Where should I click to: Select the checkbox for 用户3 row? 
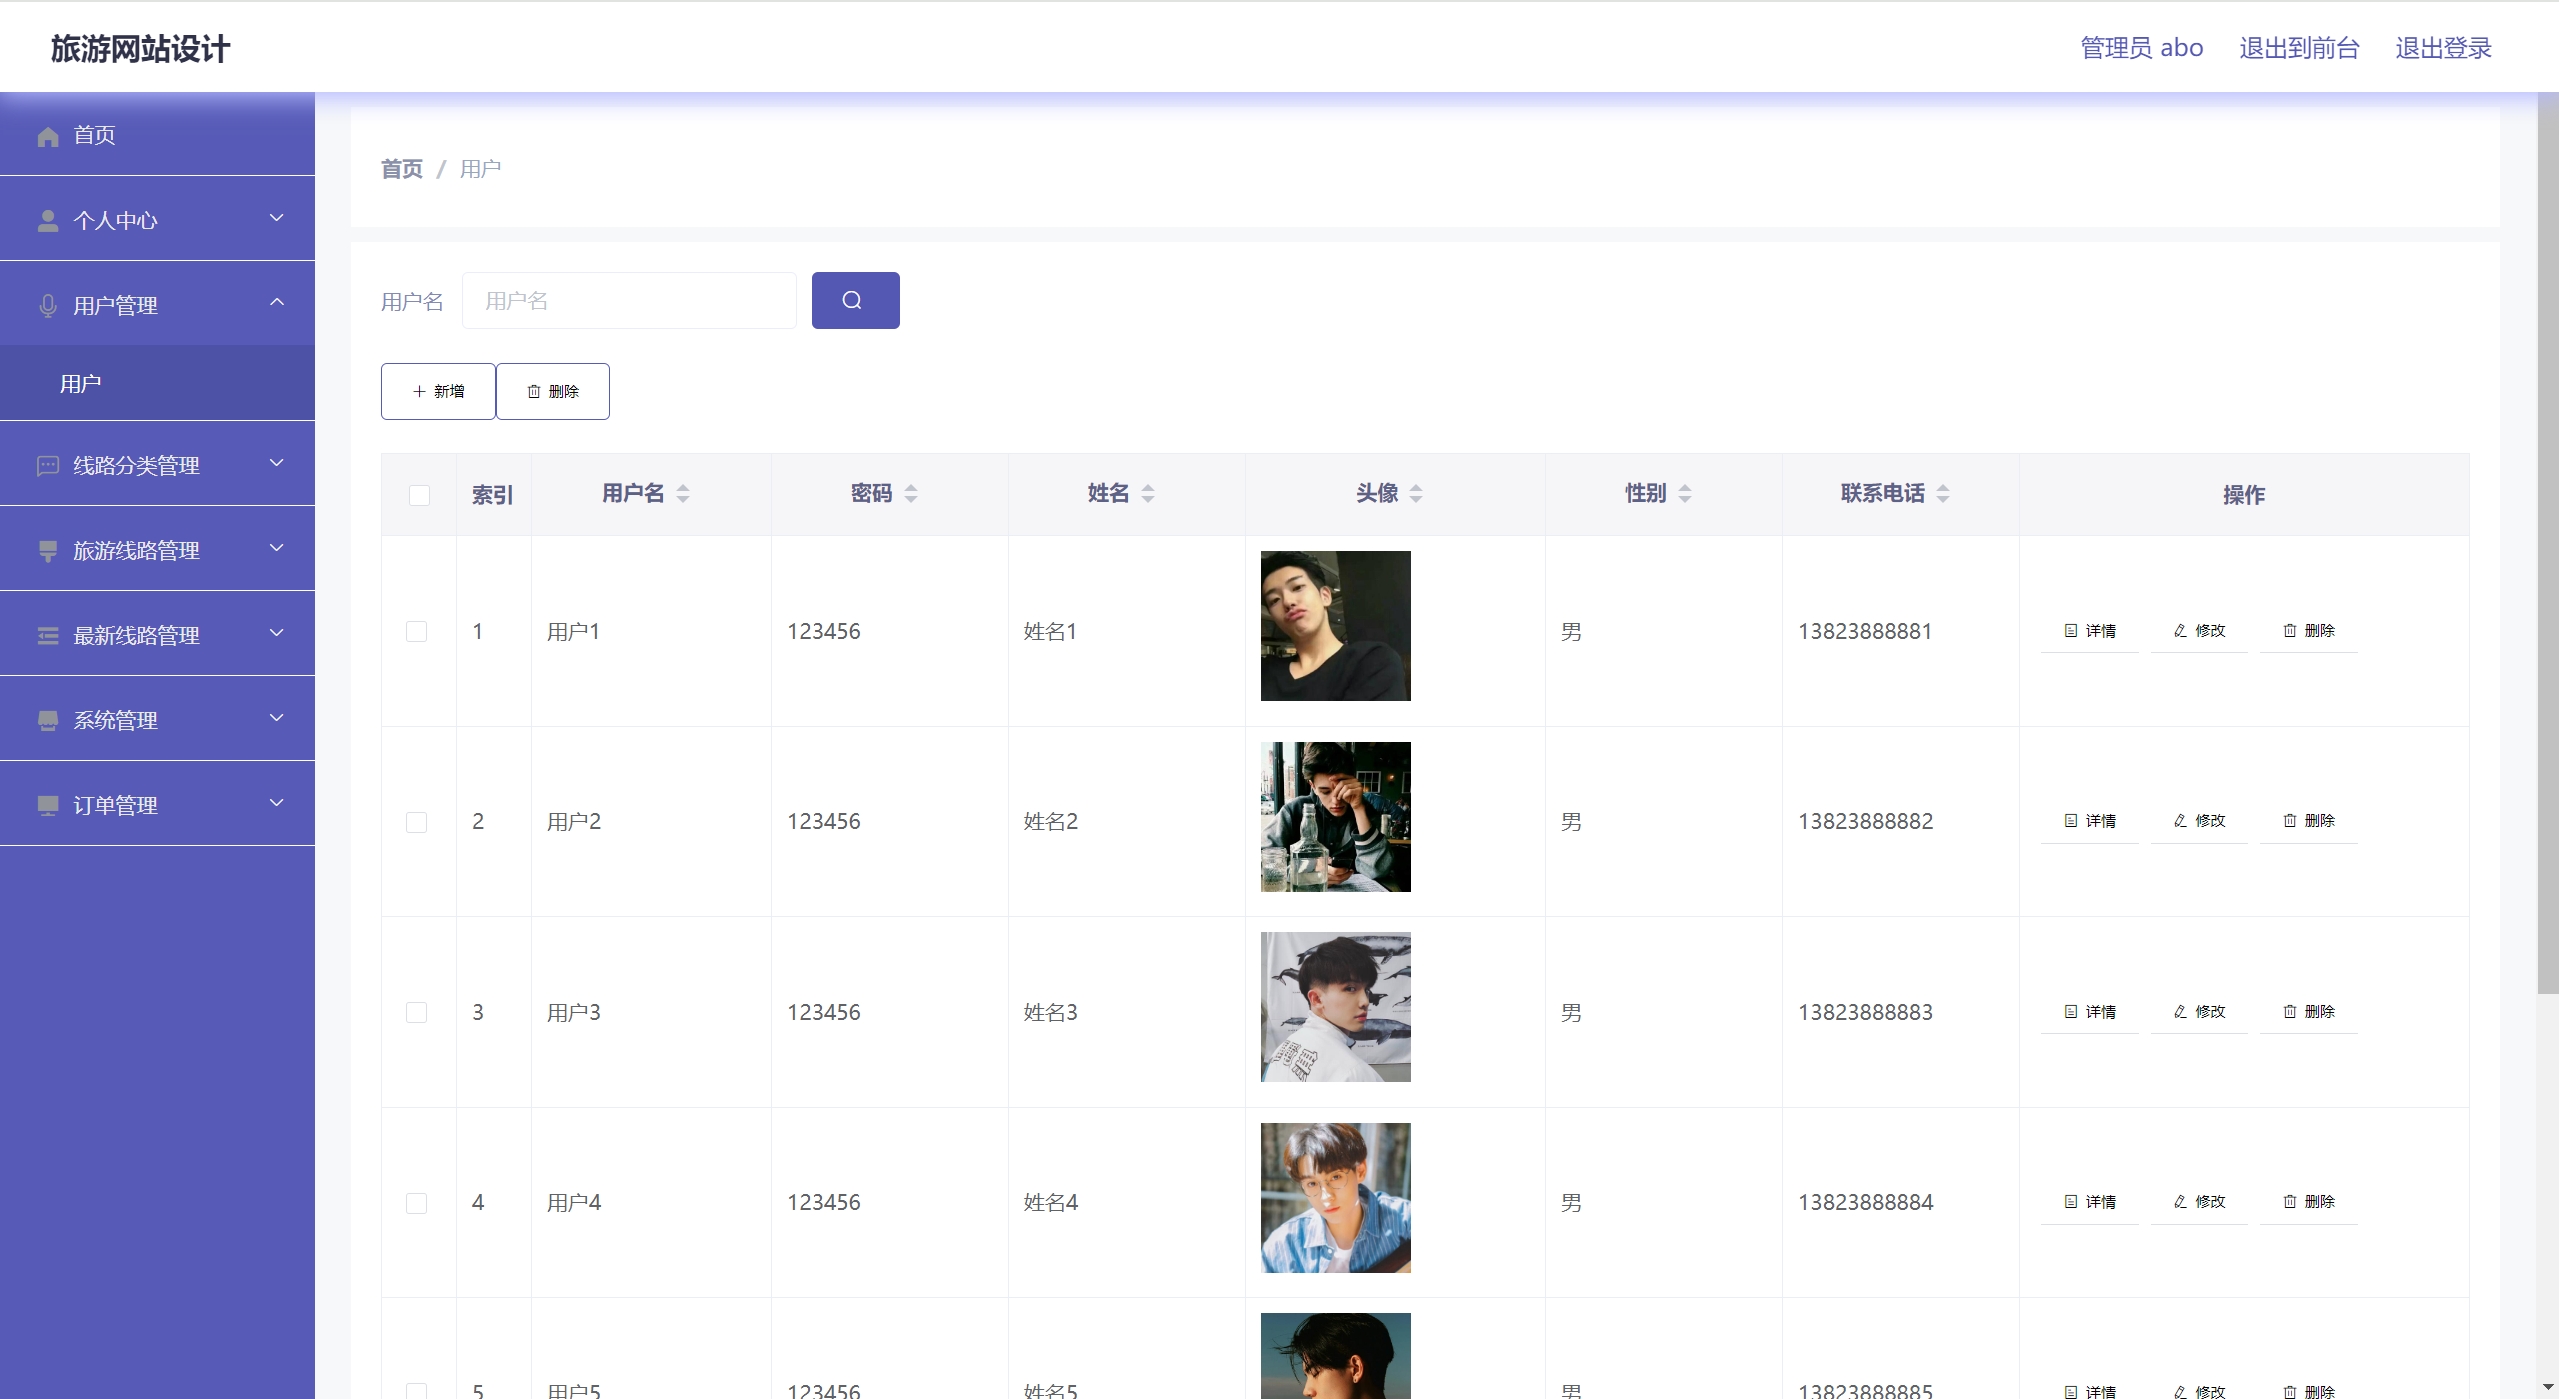click(417, 1012)
